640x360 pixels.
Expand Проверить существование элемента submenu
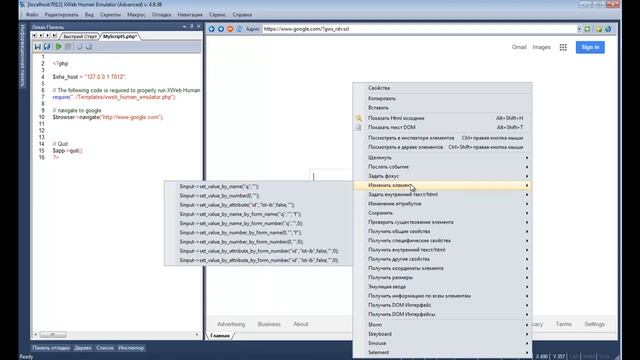pos(442,222)
